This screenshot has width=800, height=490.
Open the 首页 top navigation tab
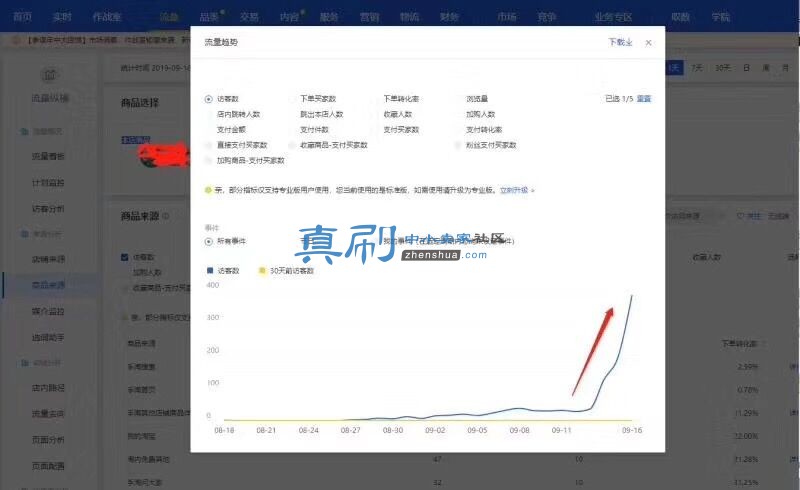pyautogui.click(x=22, y=17)
